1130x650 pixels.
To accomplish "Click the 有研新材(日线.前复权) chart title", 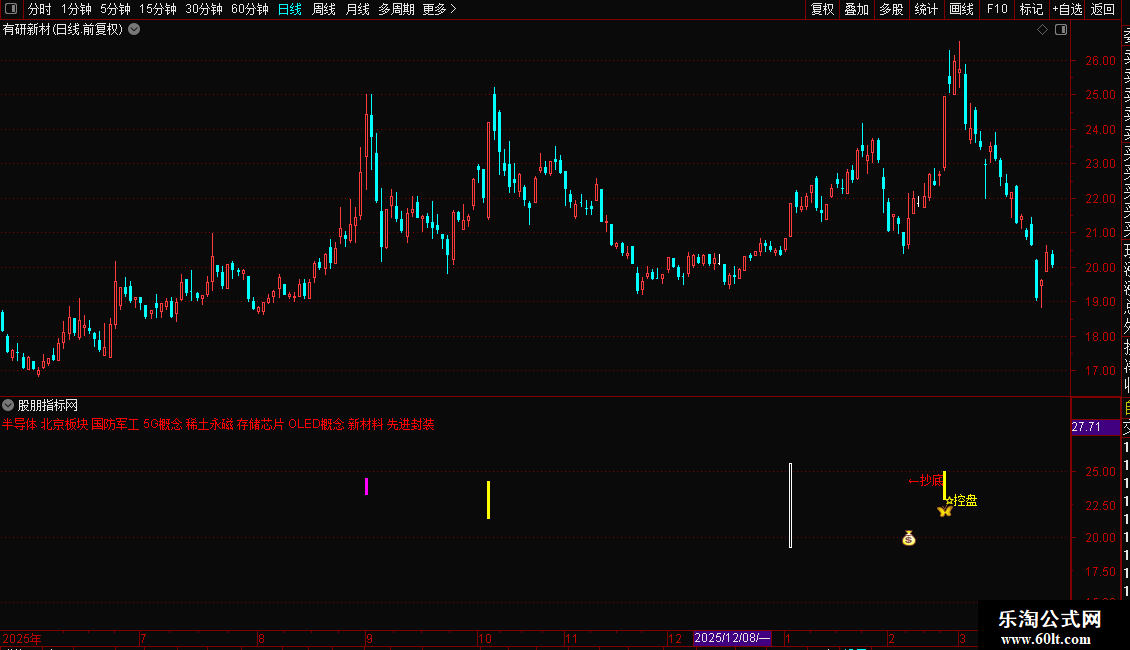I will (x=63, y=30).
